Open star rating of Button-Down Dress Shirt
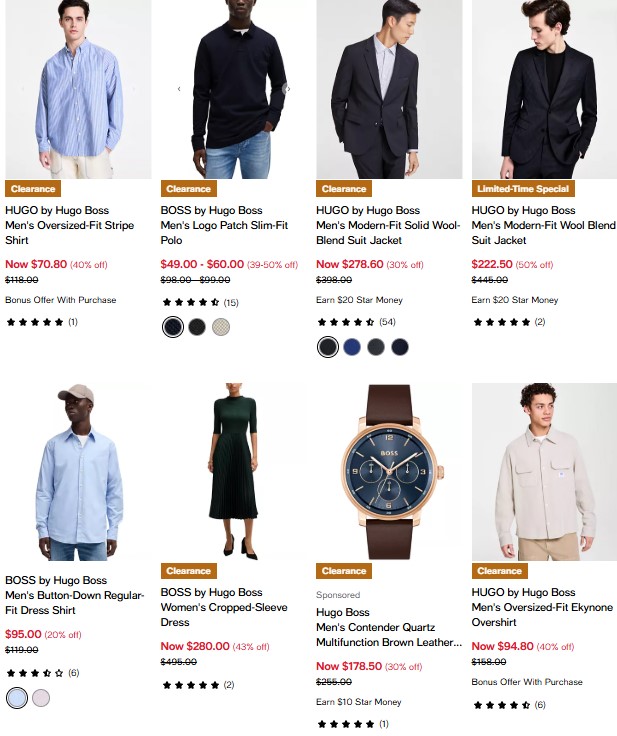 (x=42, y=673)
